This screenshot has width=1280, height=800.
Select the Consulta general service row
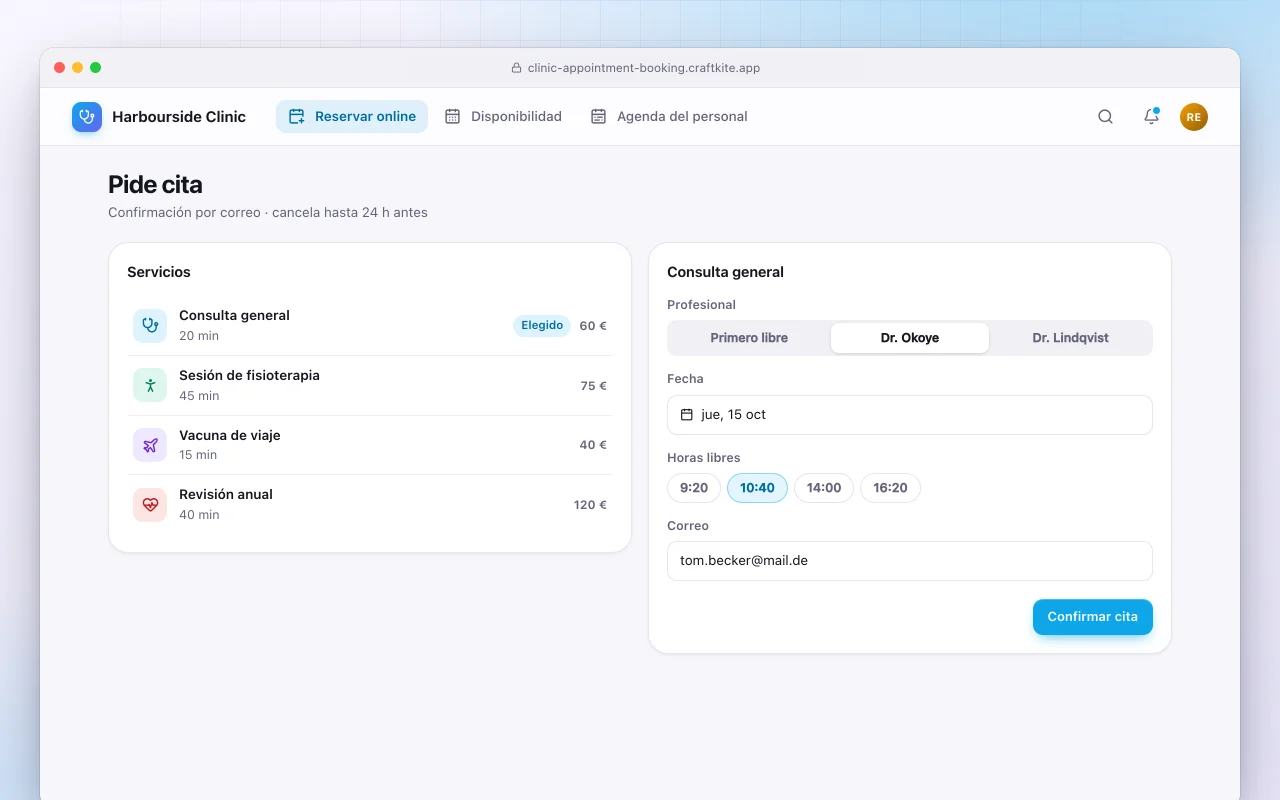coord(370,325)
